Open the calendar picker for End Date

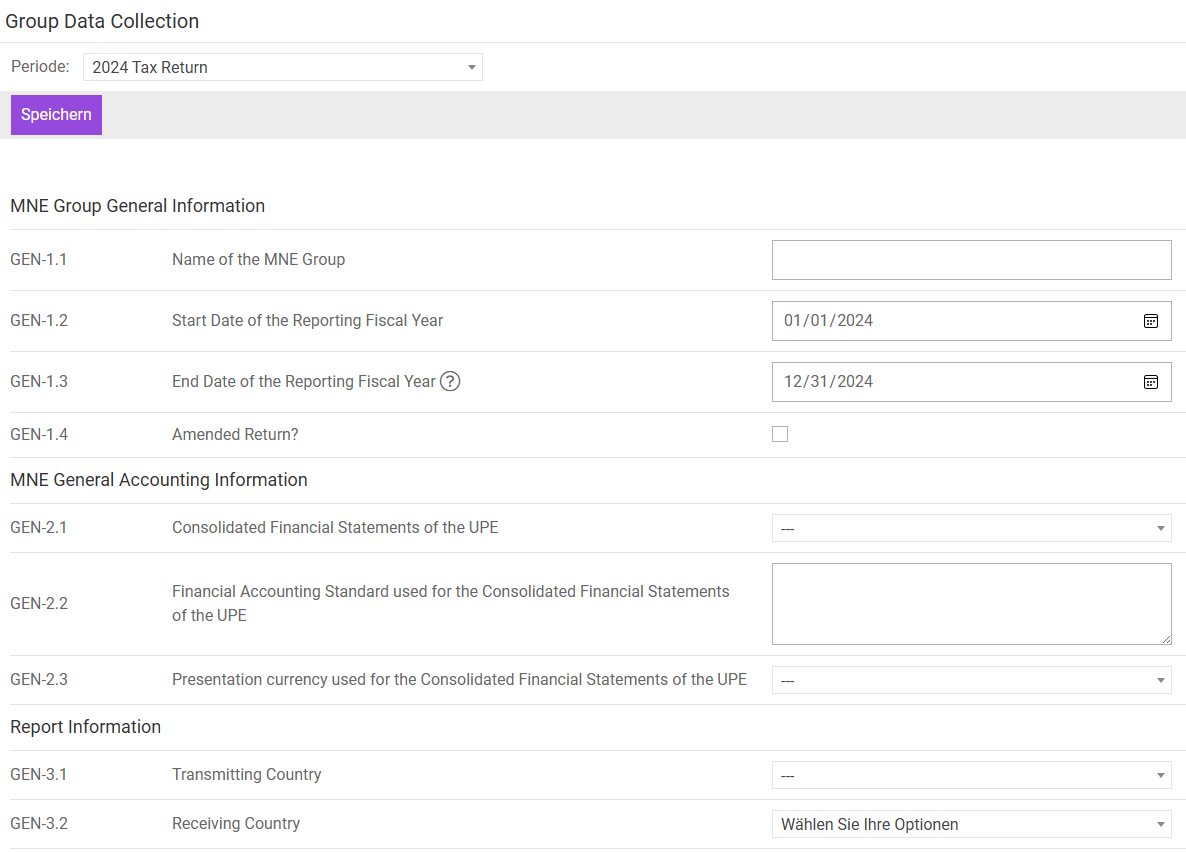click(x=1150, y=382)
